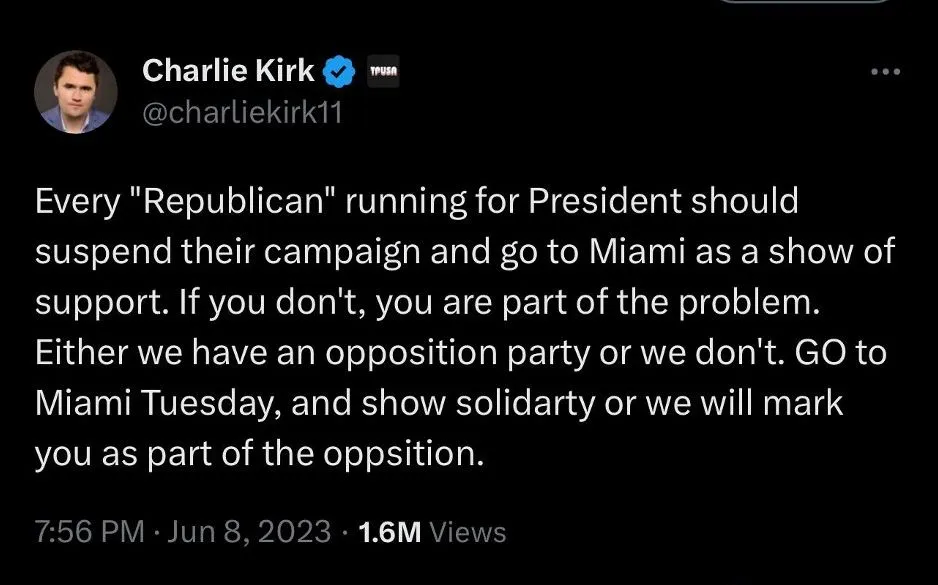Open the more options three-dot menu
938x585 pixels.
click(886, 72)
